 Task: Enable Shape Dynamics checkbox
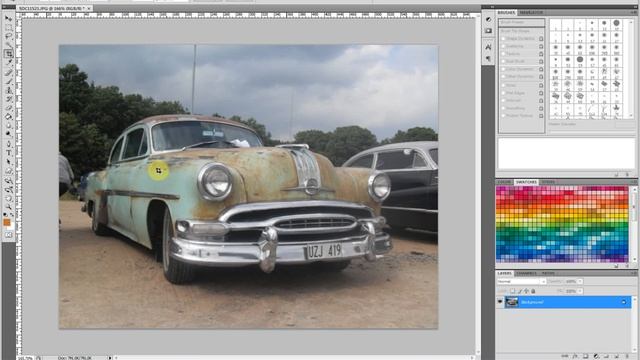pos(503,39)
